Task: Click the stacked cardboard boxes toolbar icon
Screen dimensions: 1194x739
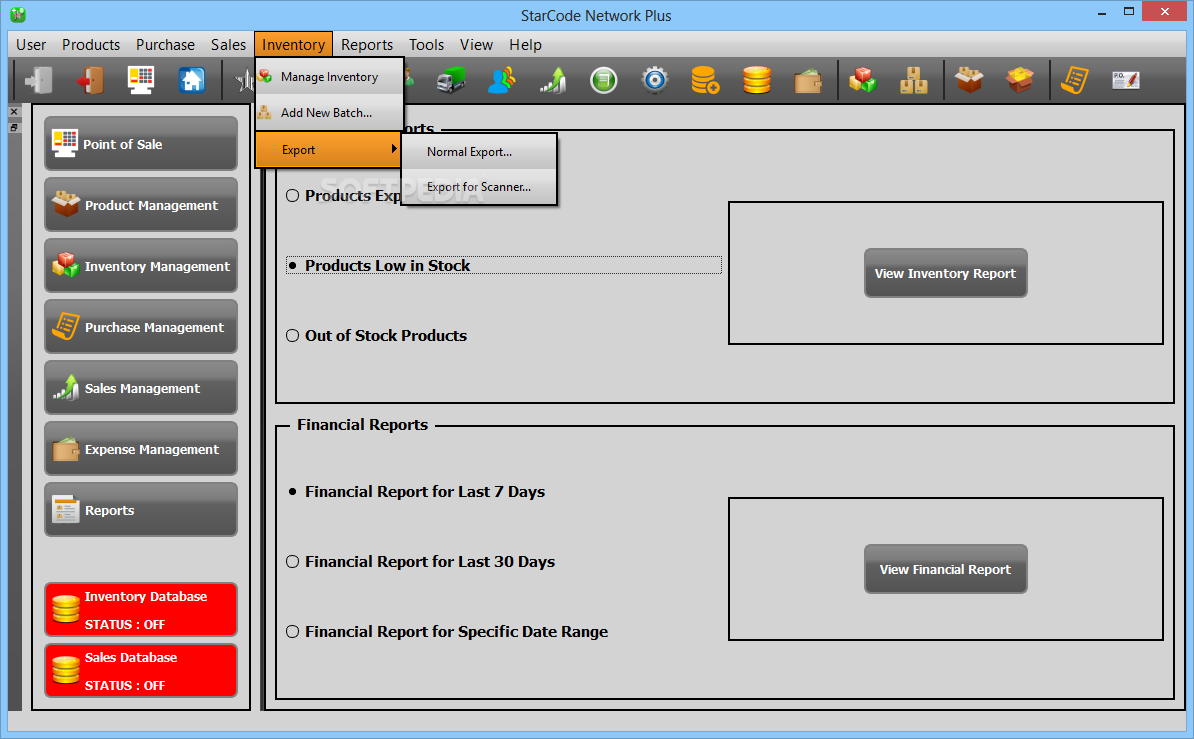Action: click(x=914, y=80)
